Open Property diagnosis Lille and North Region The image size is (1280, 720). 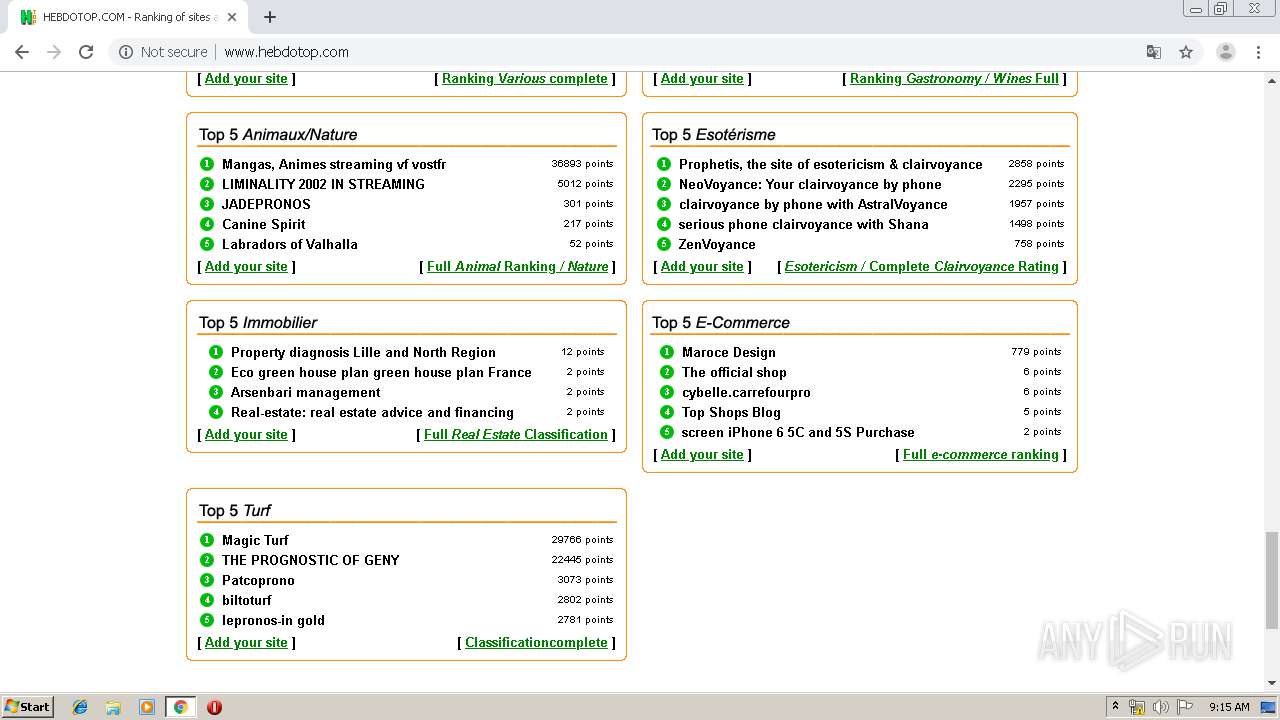click(x=363, y=352)
